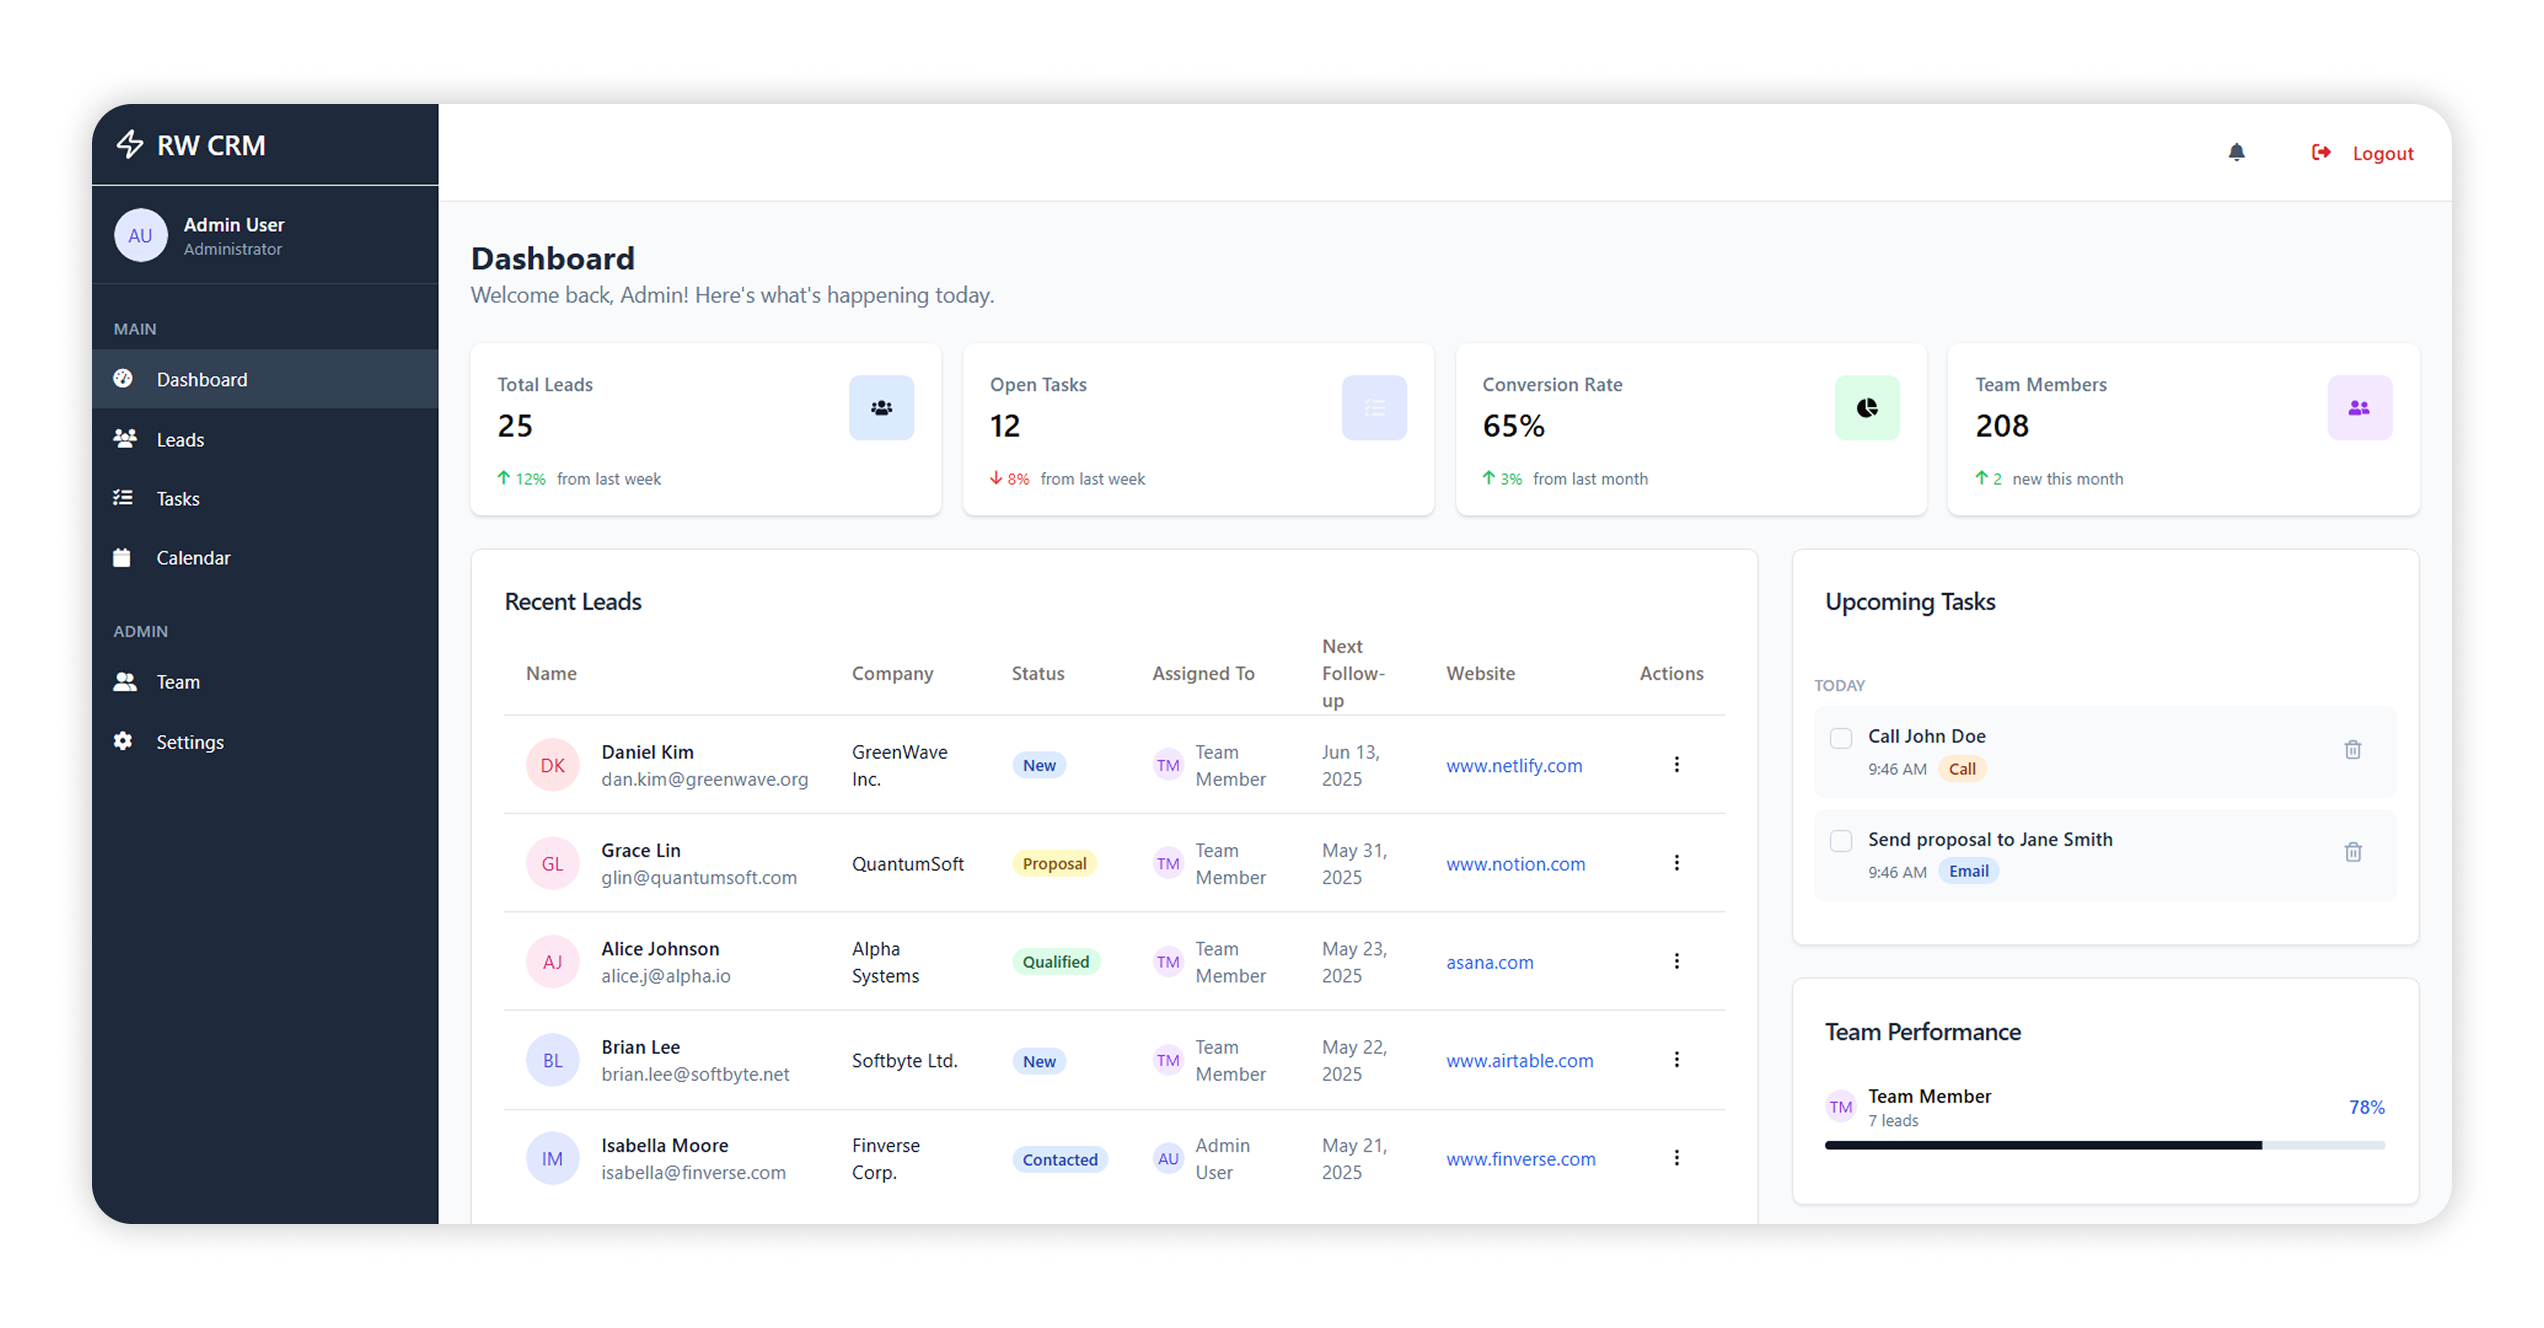Open Calendar from the sidebar
Viewport: 2544px width, 1328px height.
[x=193, y=558]
